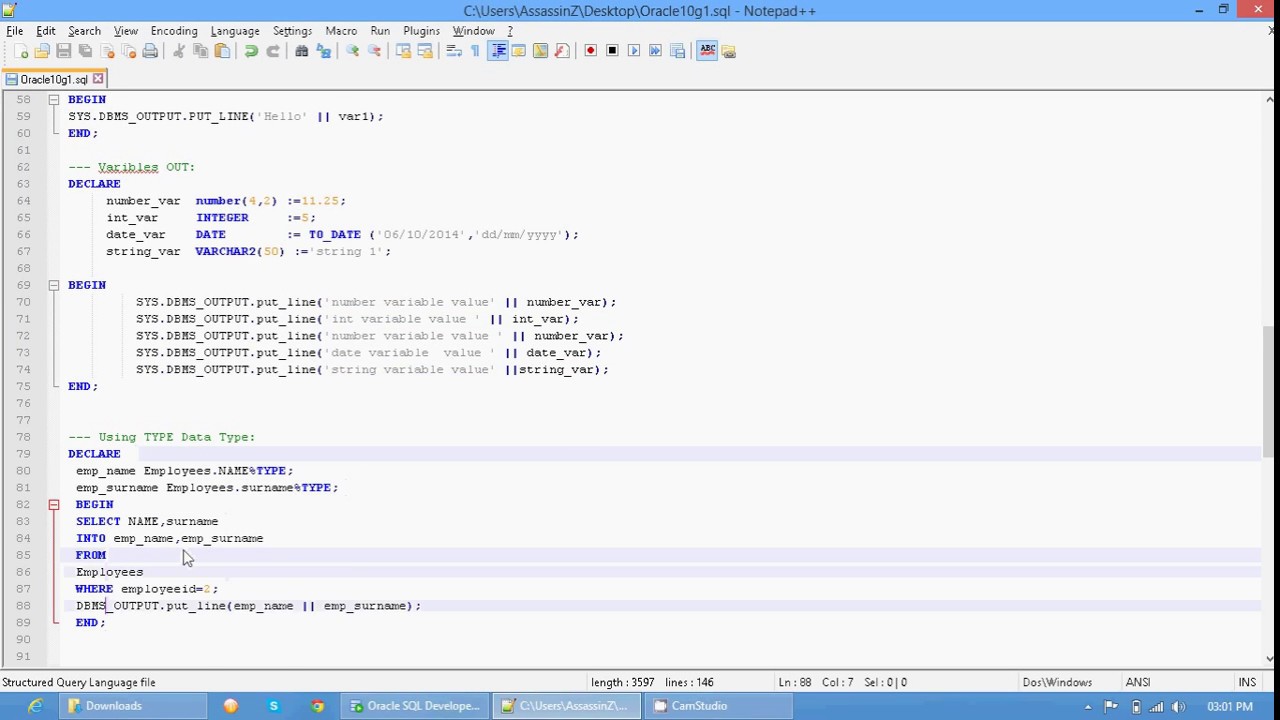The image size is (1280, 720).
Task: Collapse the BEGIN block at line 58
Action: 54,100
